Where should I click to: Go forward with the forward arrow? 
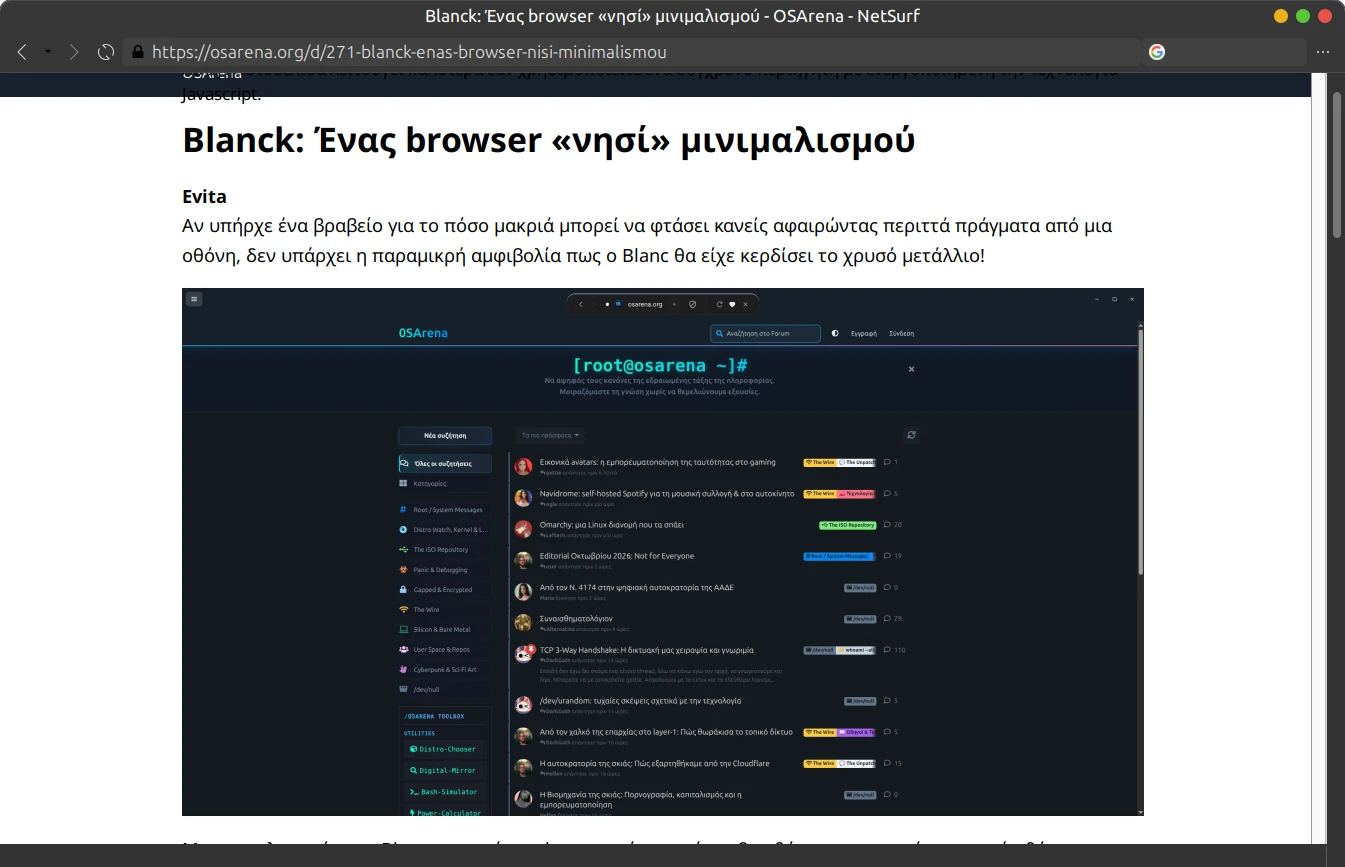[74, 52]
